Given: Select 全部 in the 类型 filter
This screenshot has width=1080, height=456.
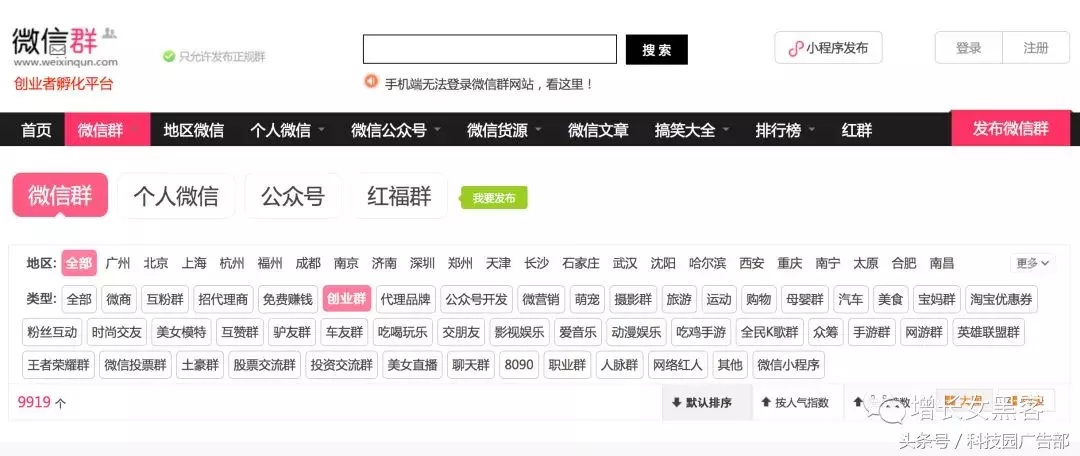Looking at the screenshot, I should coord(79,300).
